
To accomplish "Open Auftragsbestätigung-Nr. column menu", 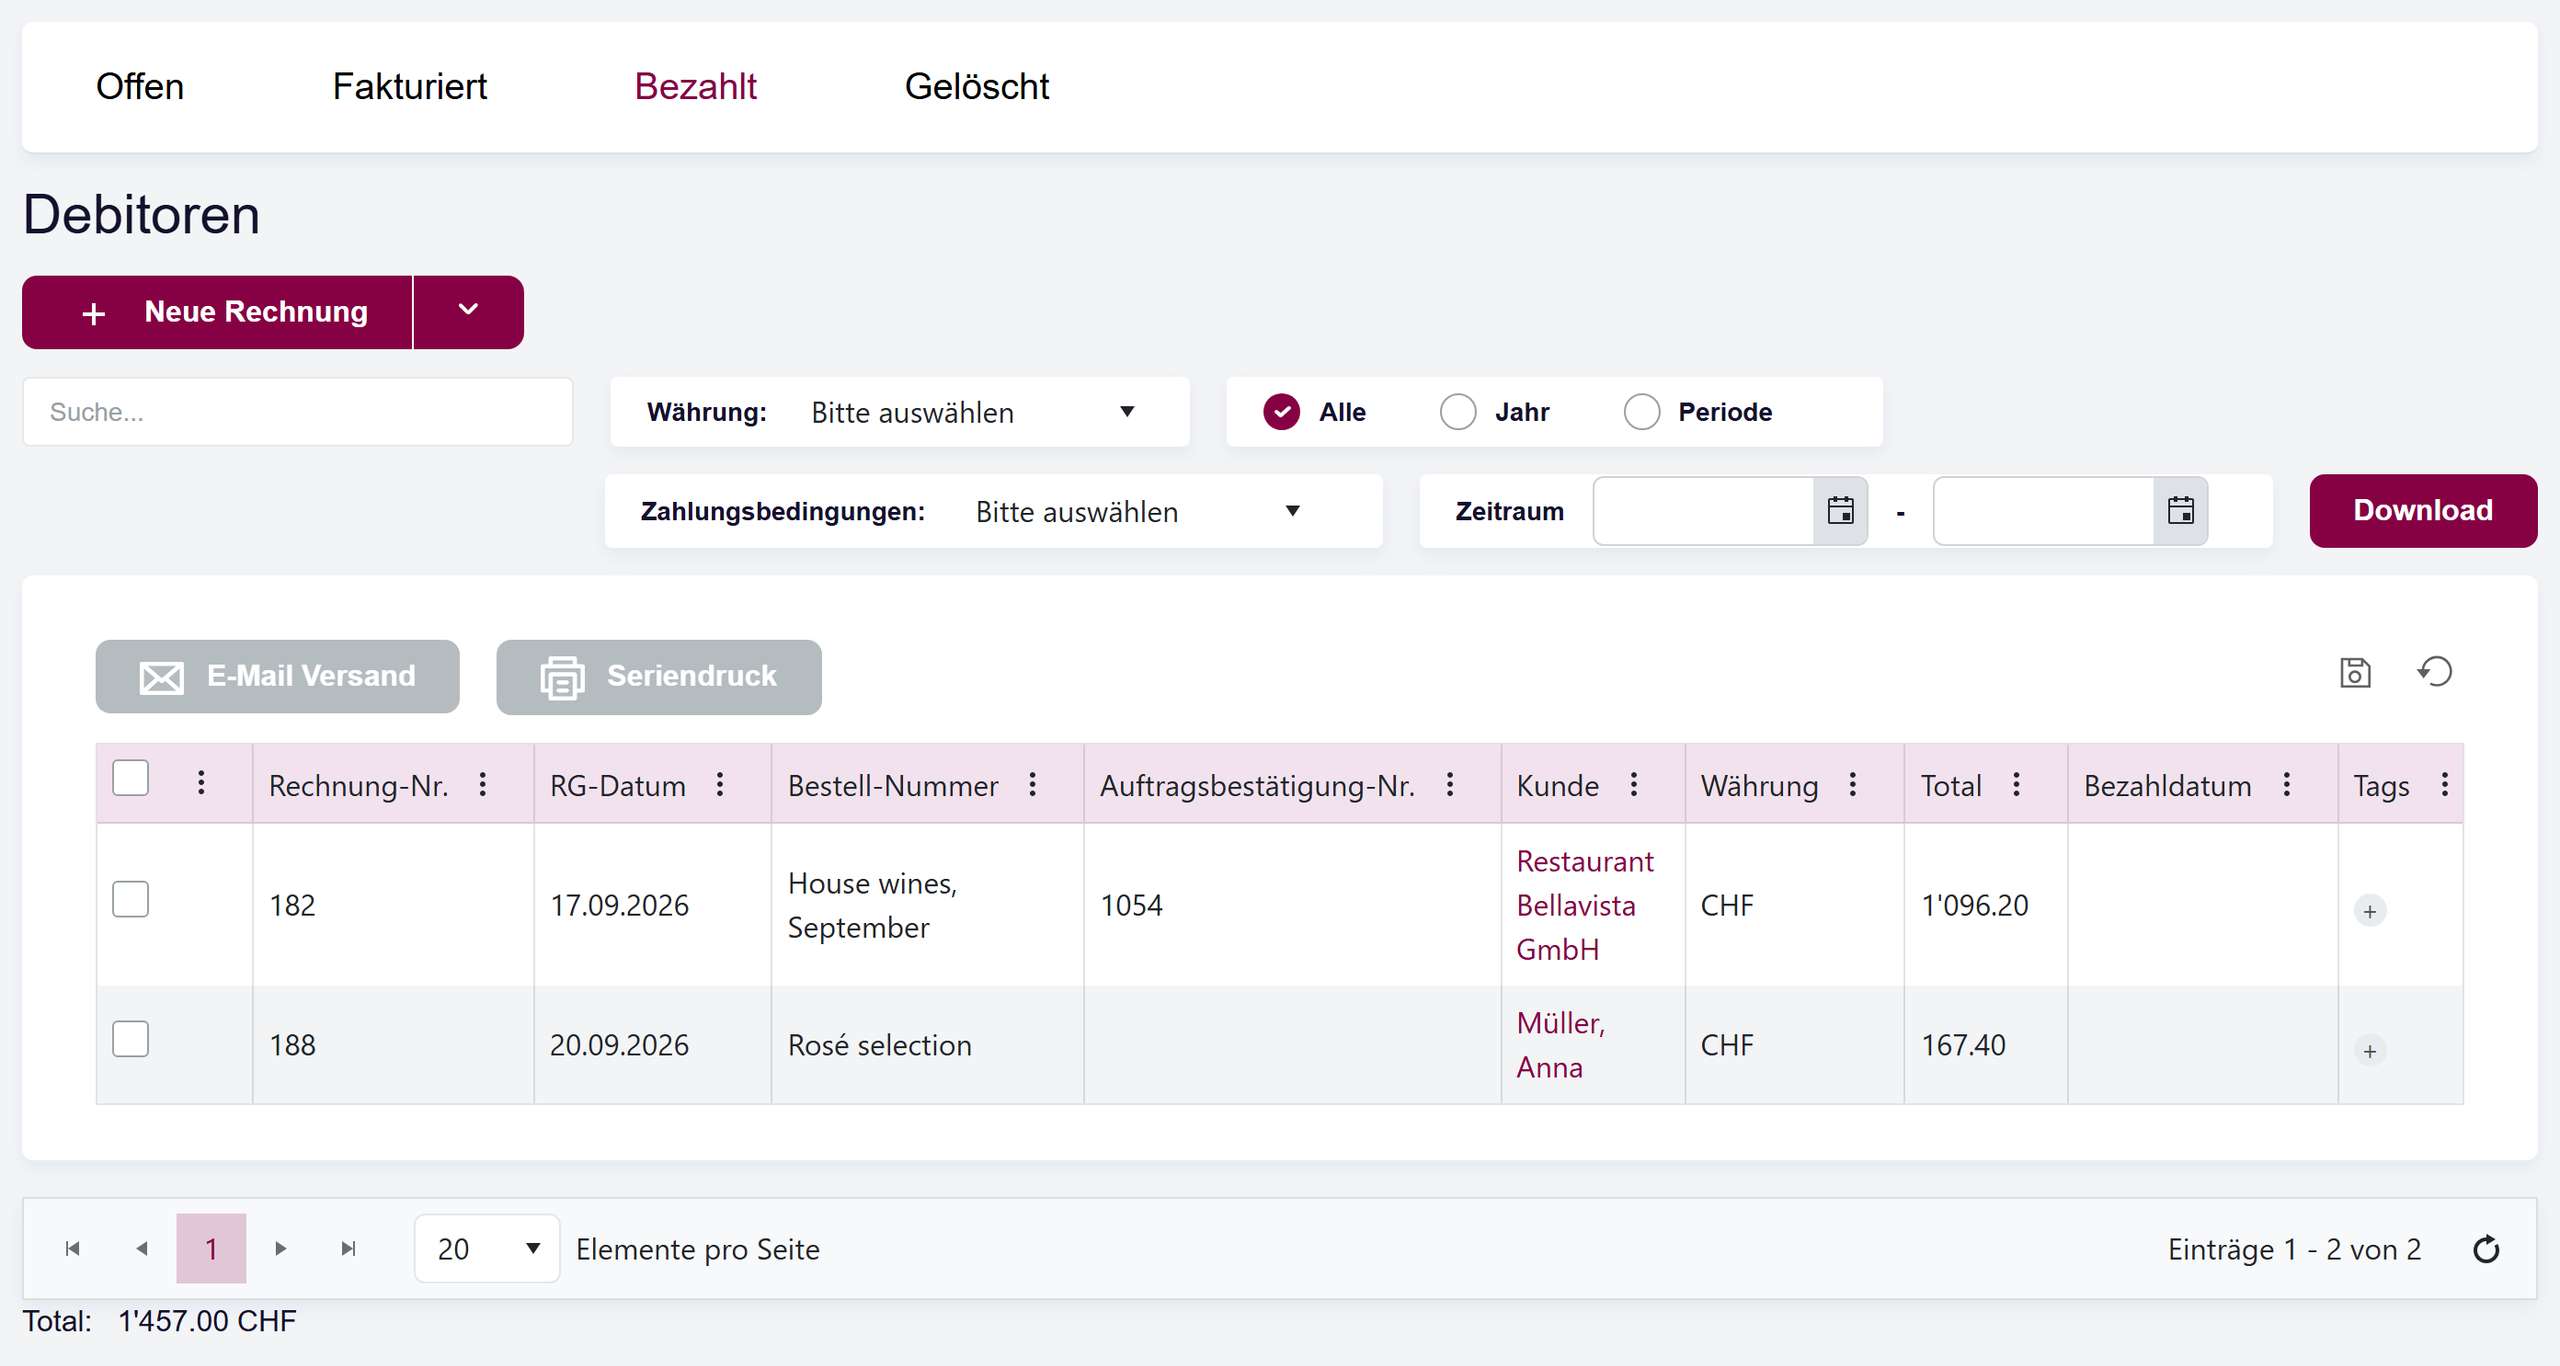I will coord(1450,785).
